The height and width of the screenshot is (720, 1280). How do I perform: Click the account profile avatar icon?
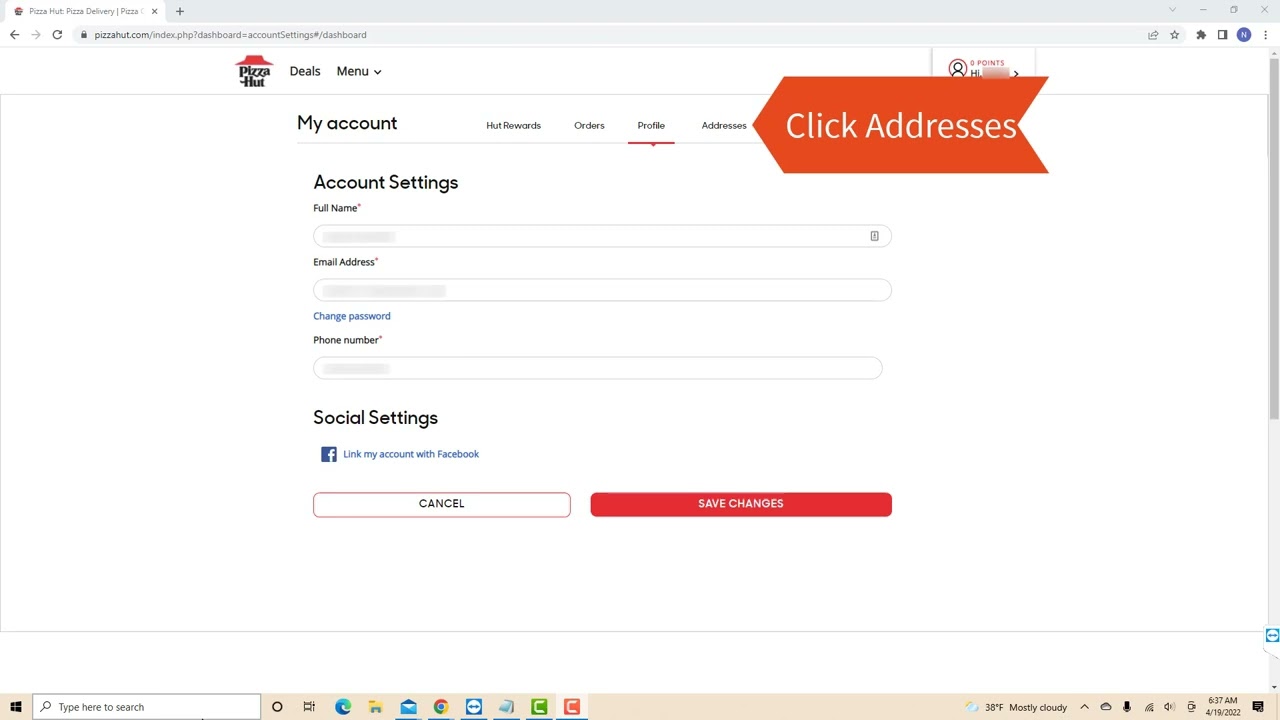click(958, 69)
